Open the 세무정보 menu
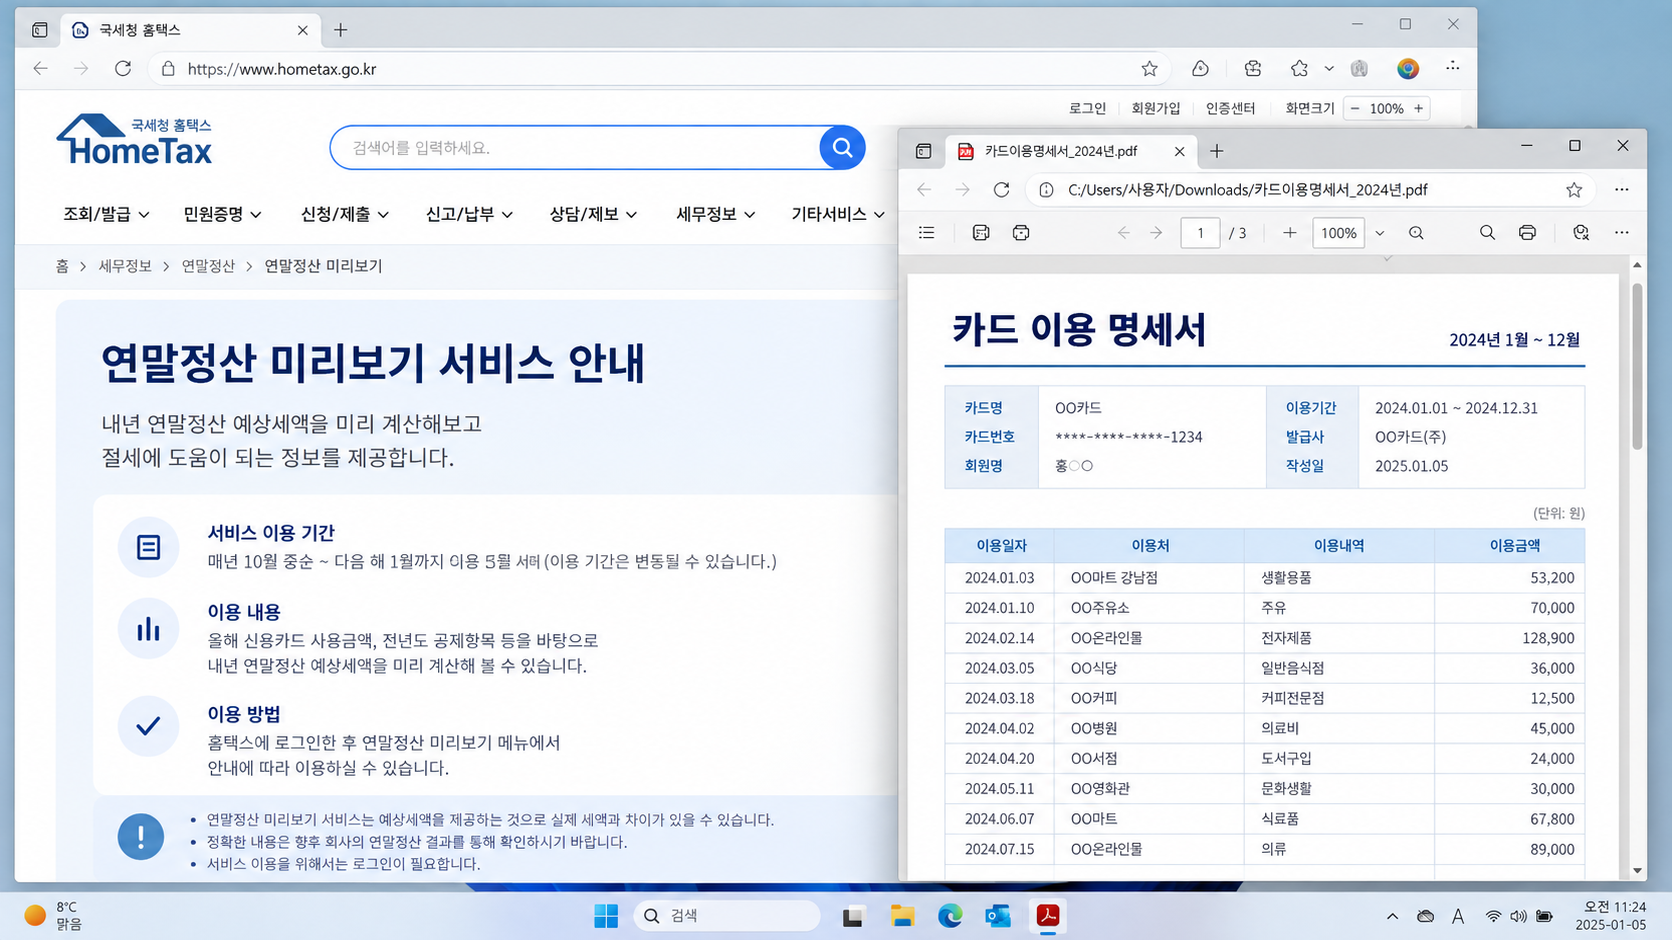 (x=716, y=214)
